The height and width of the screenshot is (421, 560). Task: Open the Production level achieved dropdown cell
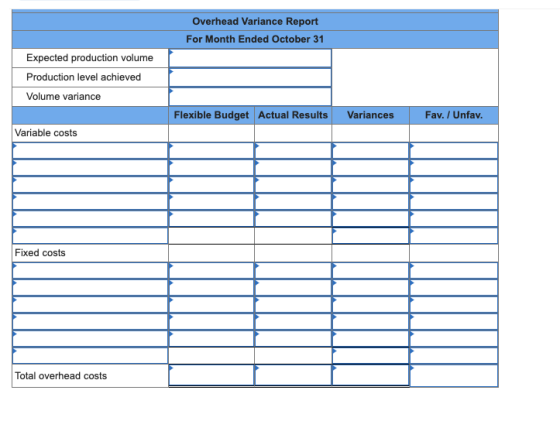pos(250,77)
